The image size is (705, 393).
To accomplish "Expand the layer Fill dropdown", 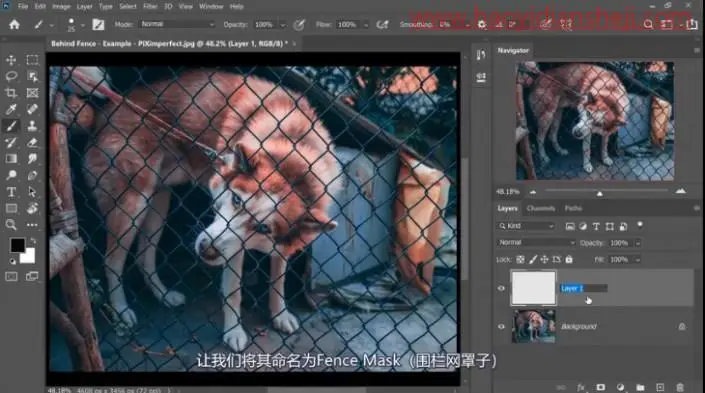I will point(638,260).
